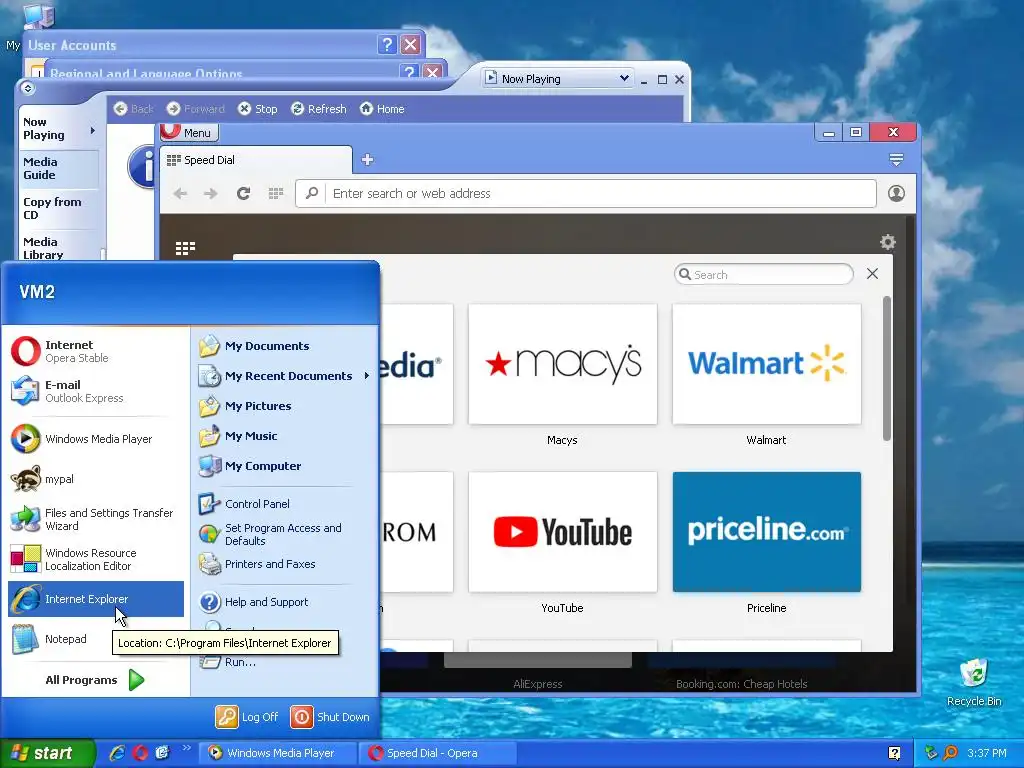The width and height of the screenshot is (1024, 768).
Task: Open Set Program Access and Defaults
Action: coord(285,534)
